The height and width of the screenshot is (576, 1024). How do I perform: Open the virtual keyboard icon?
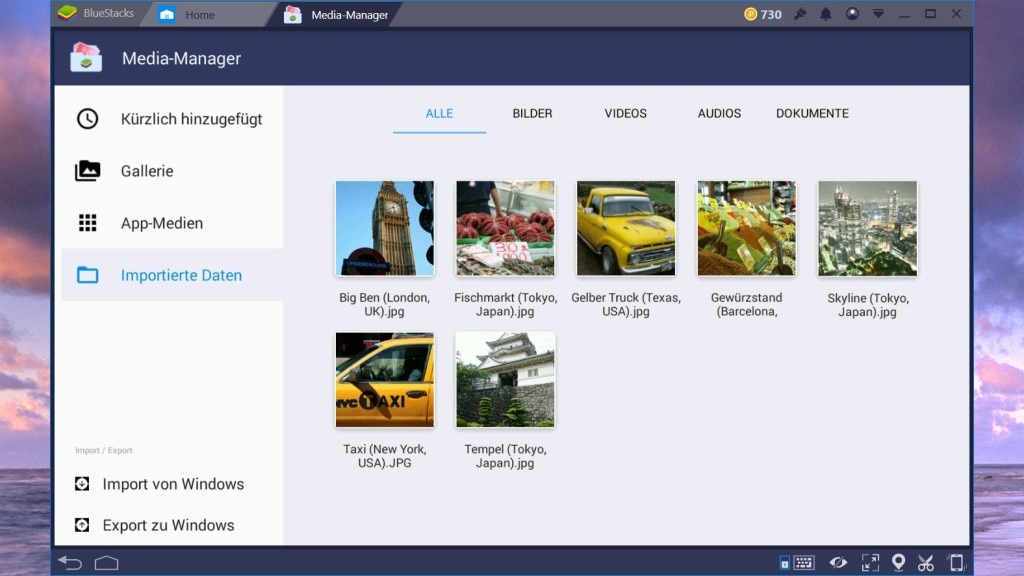click(802, 562)
